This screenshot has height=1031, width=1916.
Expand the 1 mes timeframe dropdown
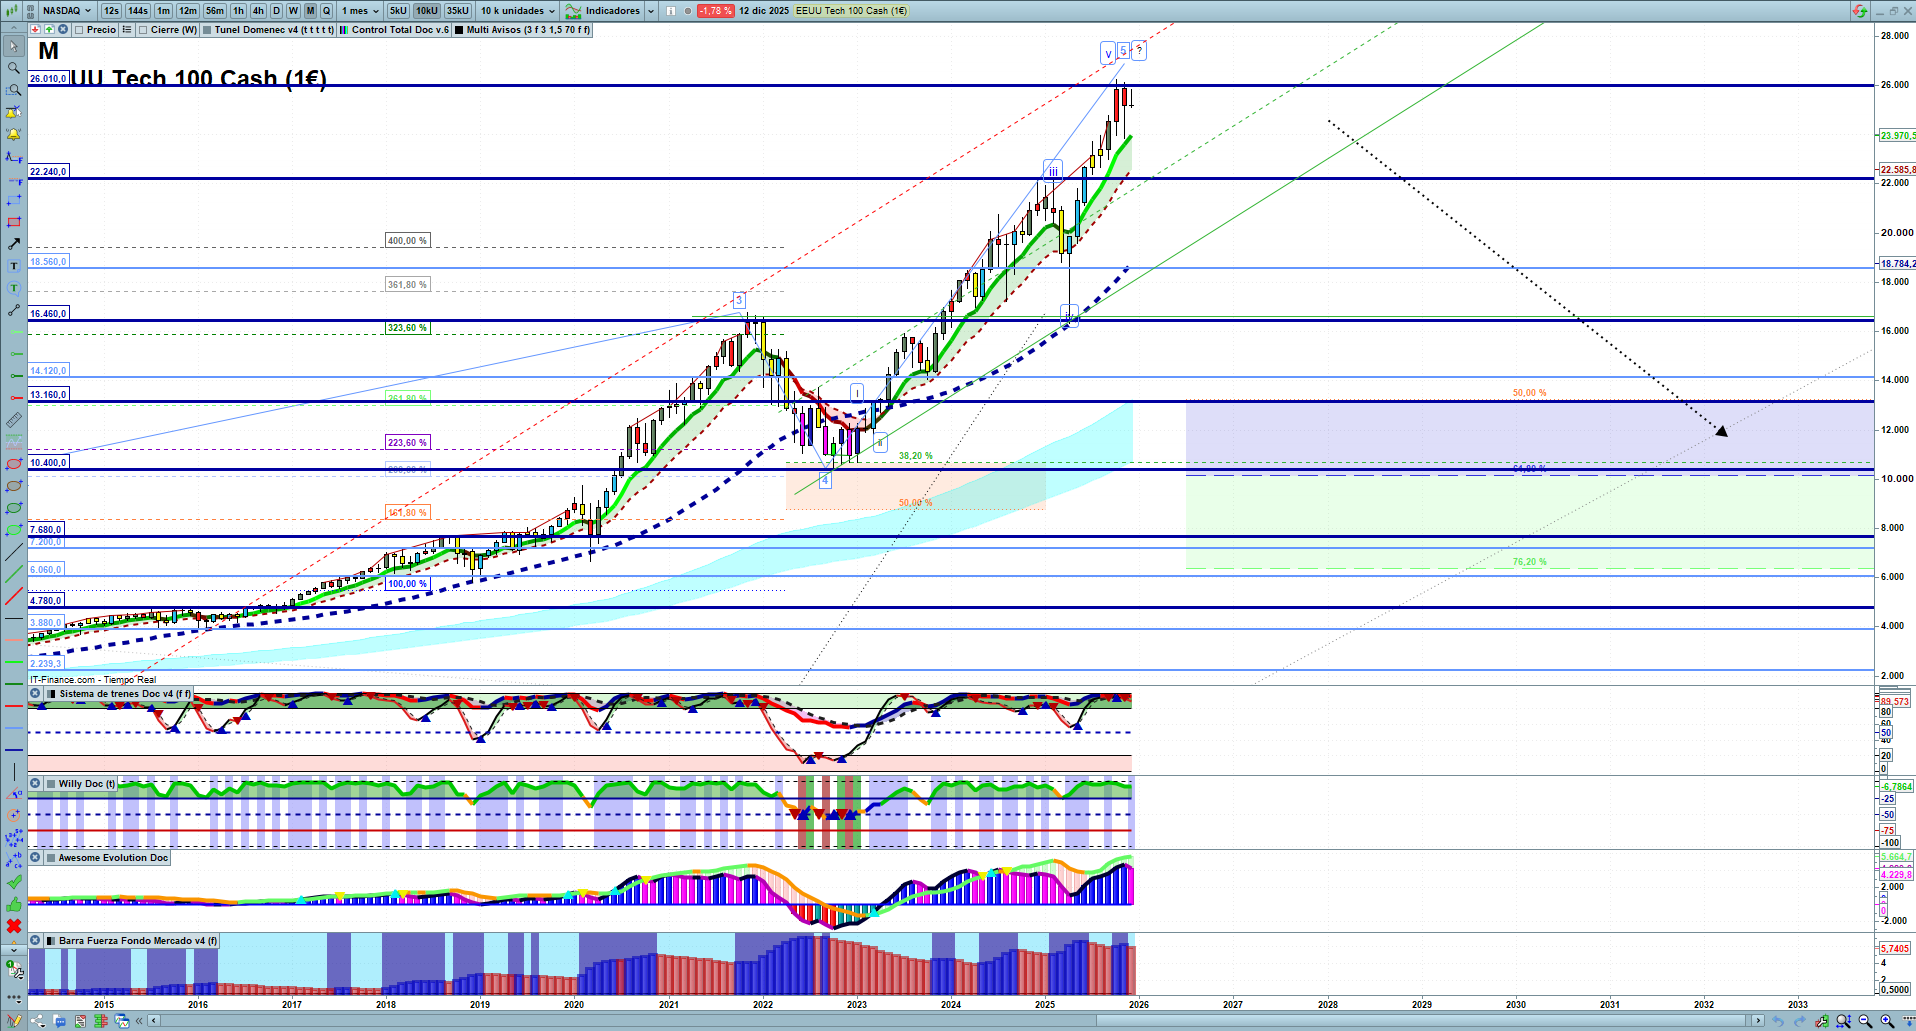click(x=360, y=11)
